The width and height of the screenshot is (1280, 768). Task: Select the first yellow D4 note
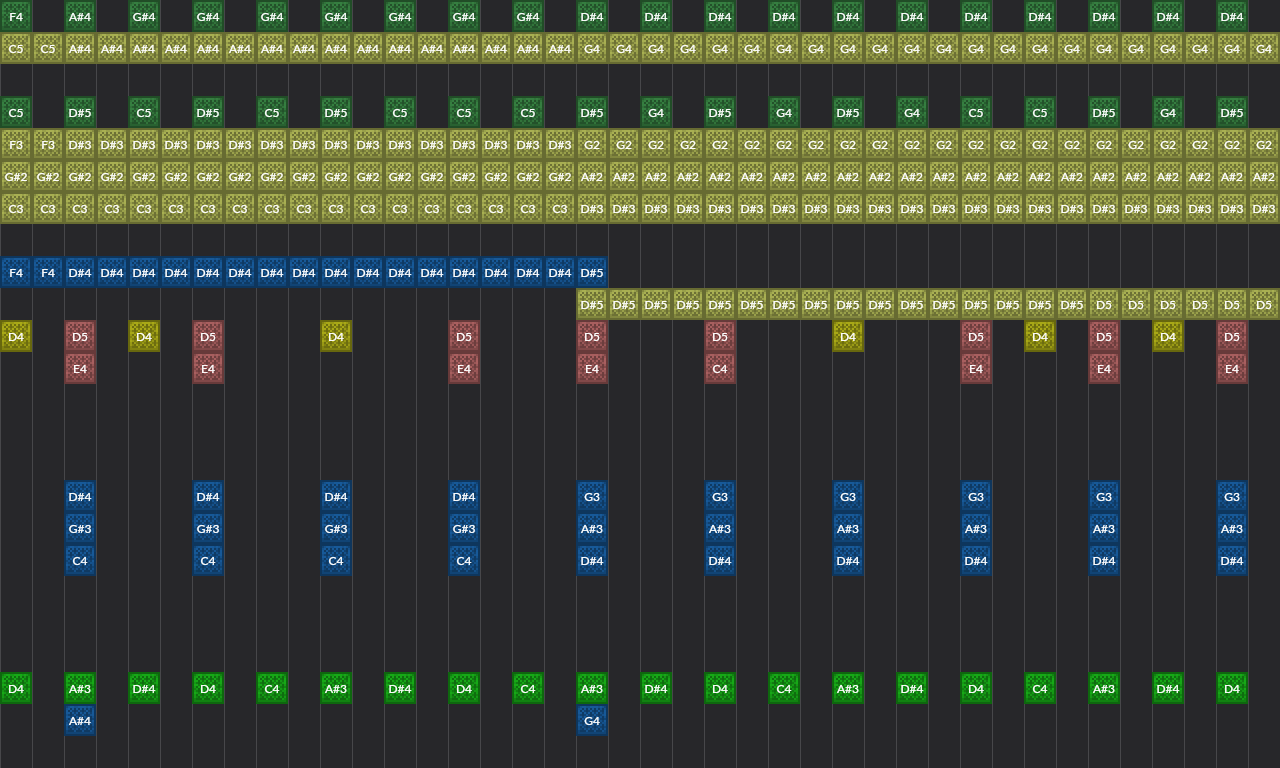pos(16,337)
